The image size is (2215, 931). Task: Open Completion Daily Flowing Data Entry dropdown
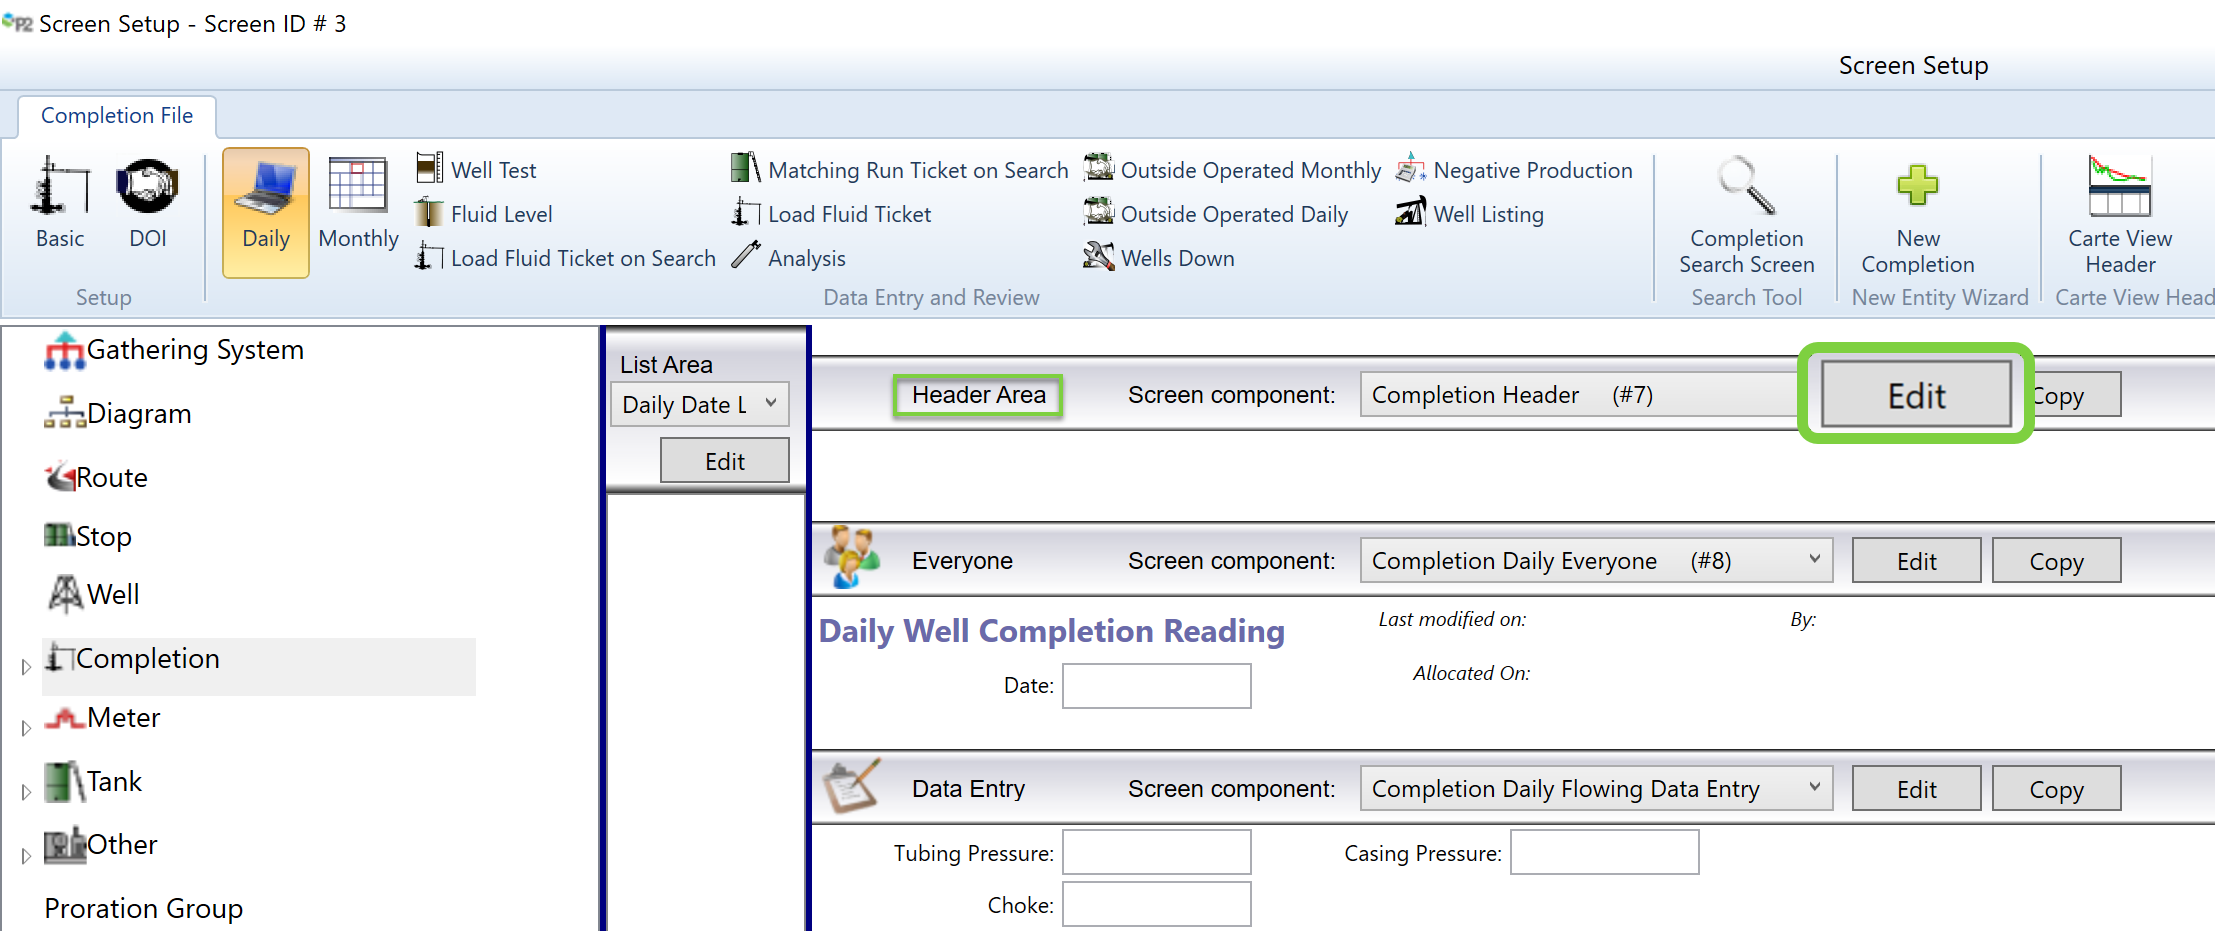1813,788
